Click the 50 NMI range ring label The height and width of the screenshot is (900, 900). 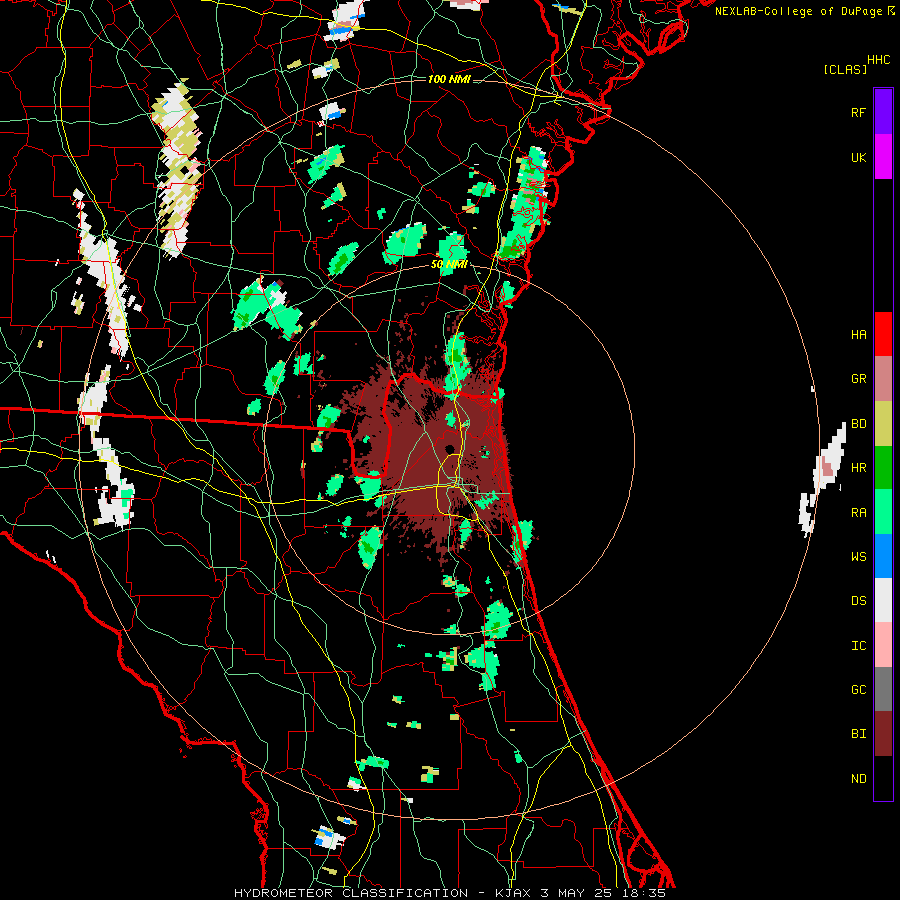448,264
